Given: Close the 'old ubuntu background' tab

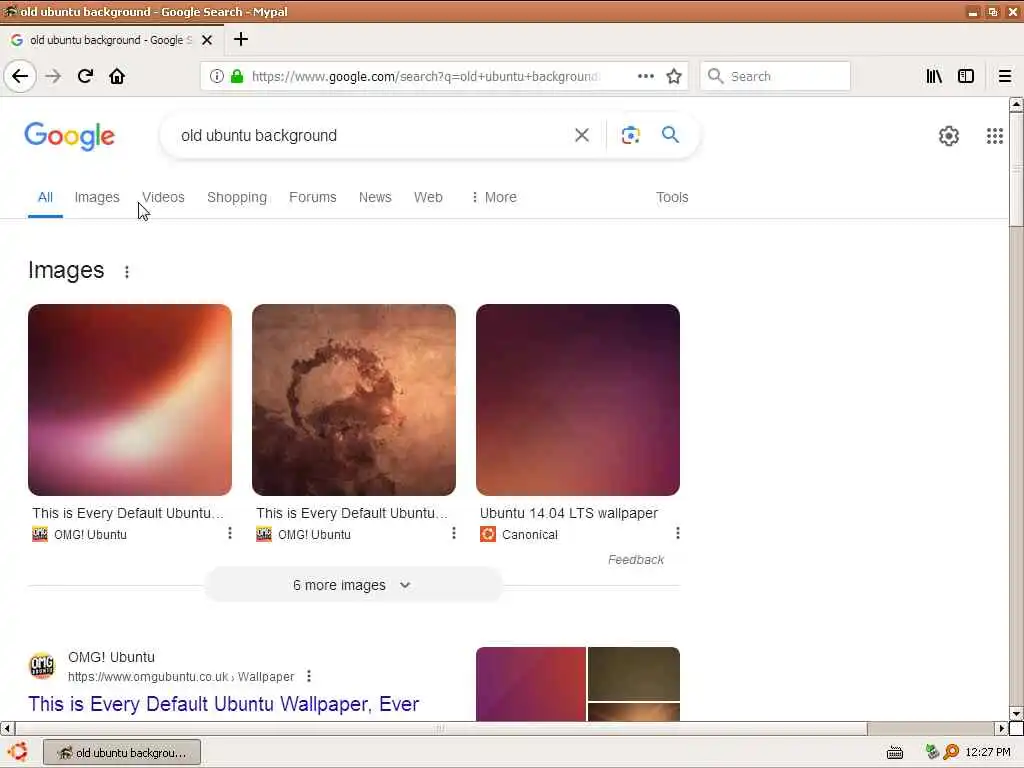Looking at the screenshot, I should [x=206, y=40].
